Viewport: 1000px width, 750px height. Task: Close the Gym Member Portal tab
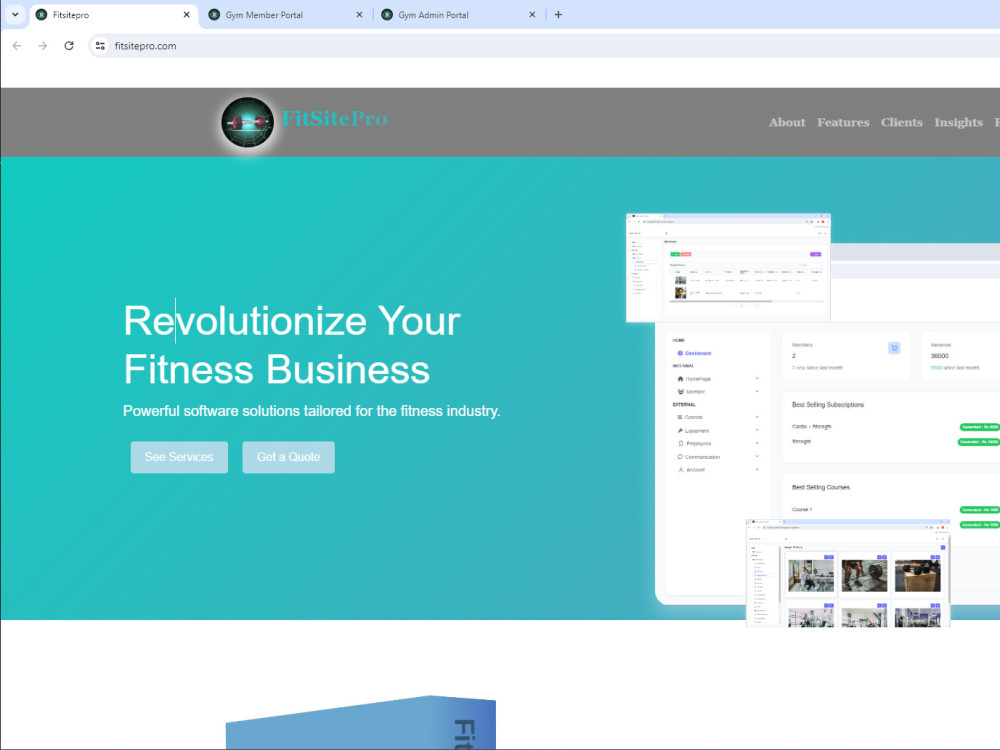coord(359,15)
